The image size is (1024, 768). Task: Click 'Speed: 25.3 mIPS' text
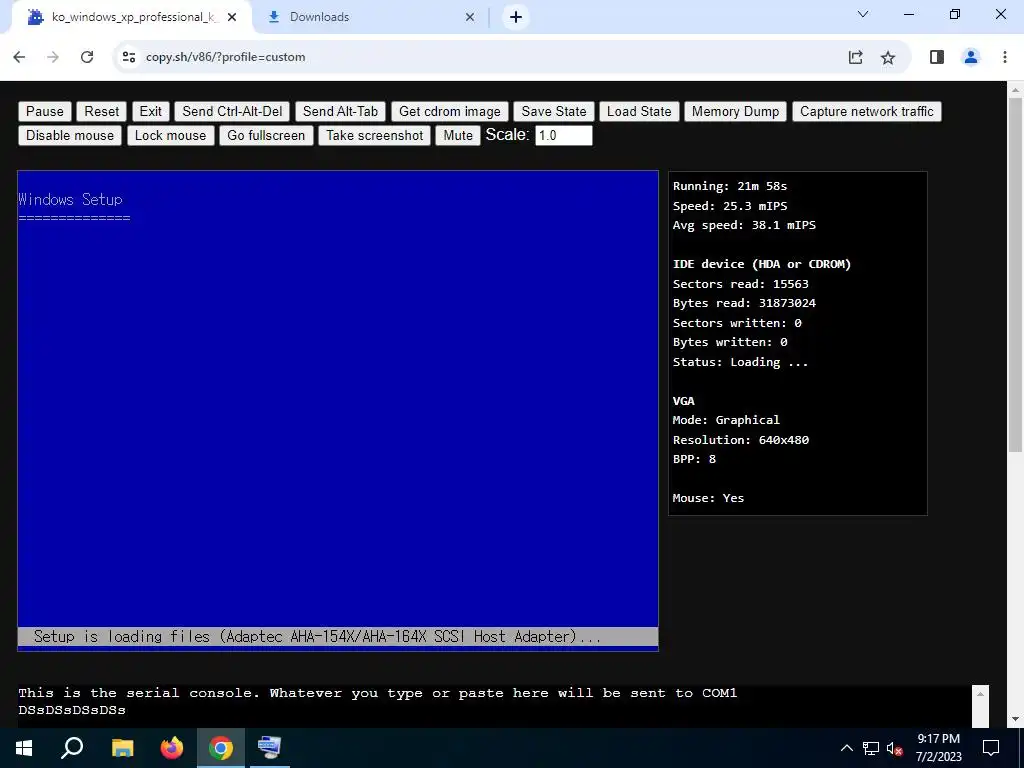point(730,206)
